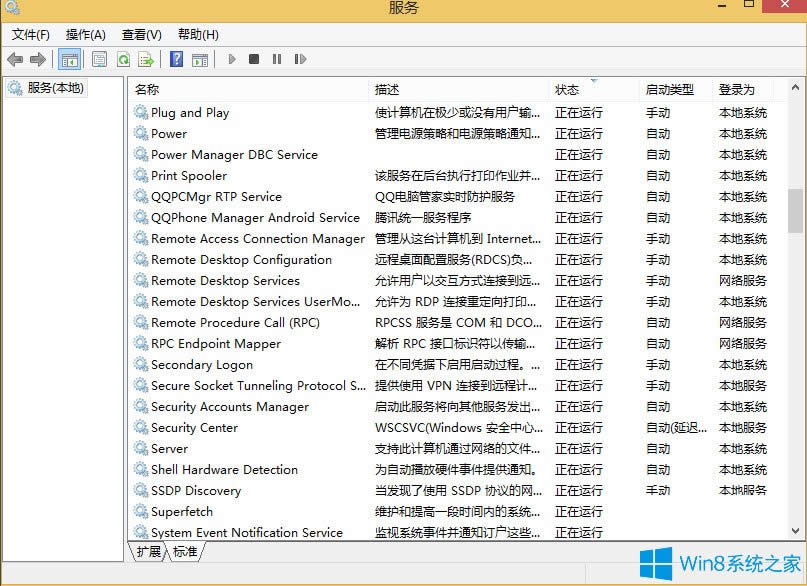Open the properties icon on the toolbar
The height and width of the screenshot is (586, 807).
tap(100, 59)
